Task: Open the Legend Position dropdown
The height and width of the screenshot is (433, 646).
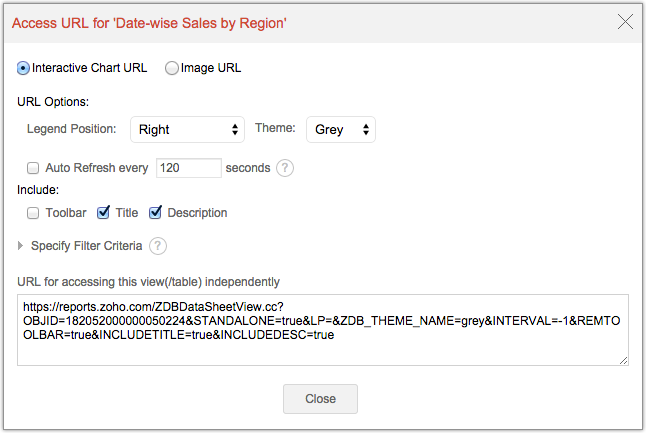Action: tap(188, 129)
